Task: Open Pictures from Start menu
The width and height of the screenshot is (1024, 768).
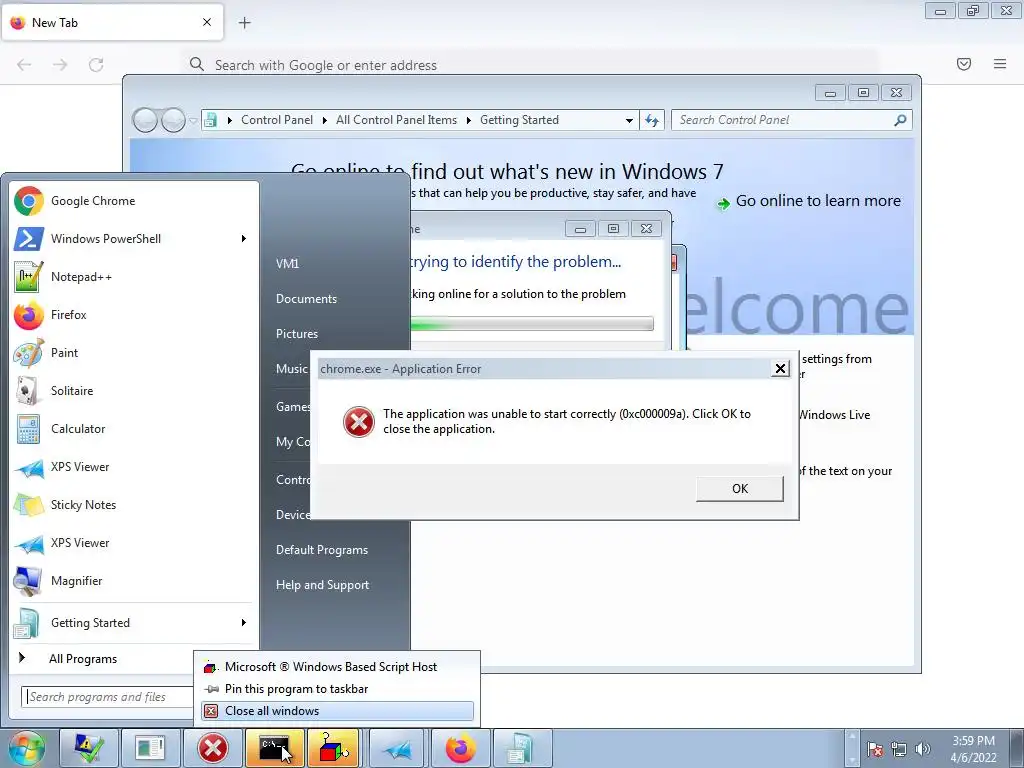Action: 296,334
